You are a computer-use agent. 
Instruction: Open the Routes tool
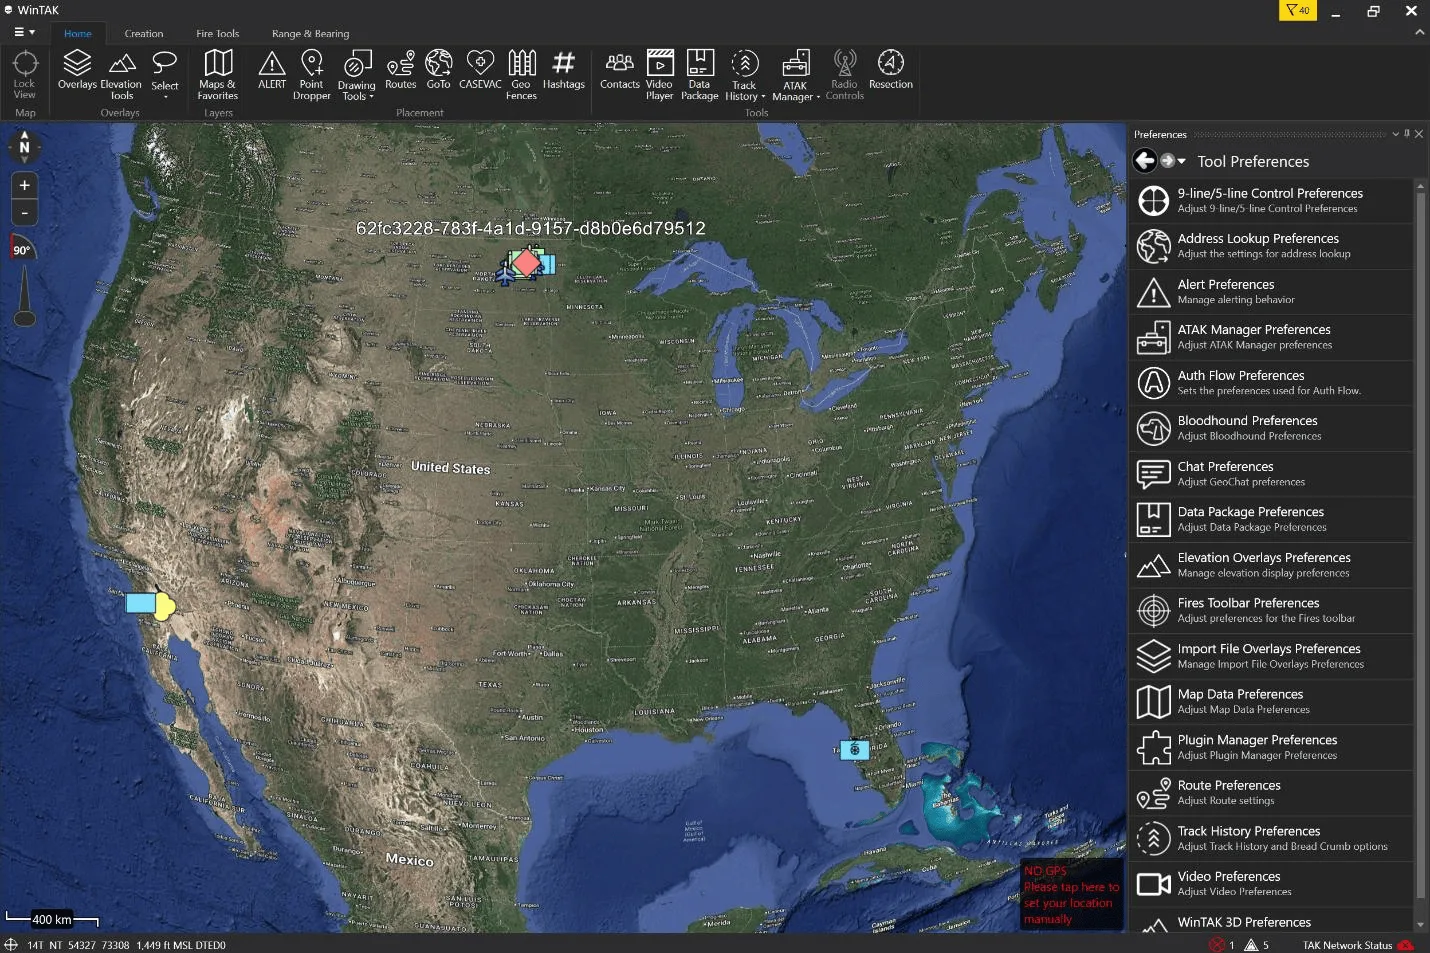tap(400, 71)
